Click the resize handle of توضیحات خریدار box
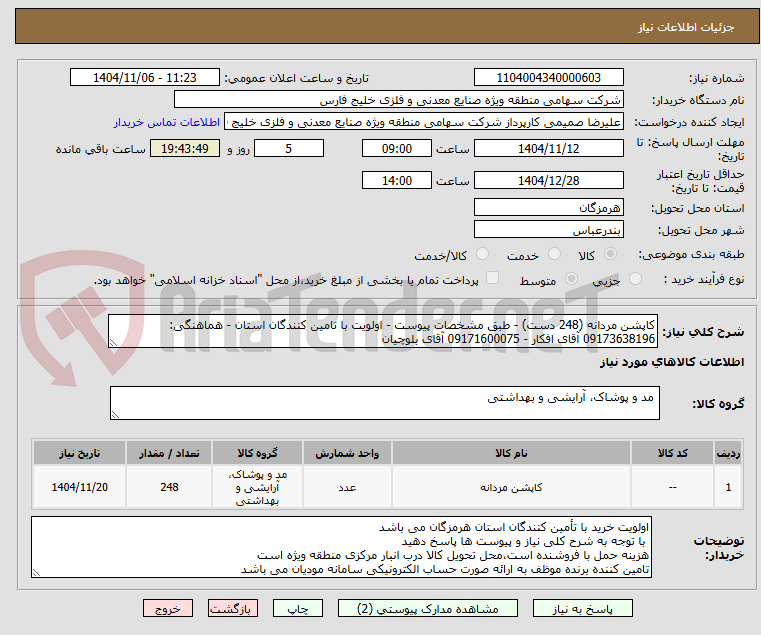The image size is (761, 635). (36, 573)
